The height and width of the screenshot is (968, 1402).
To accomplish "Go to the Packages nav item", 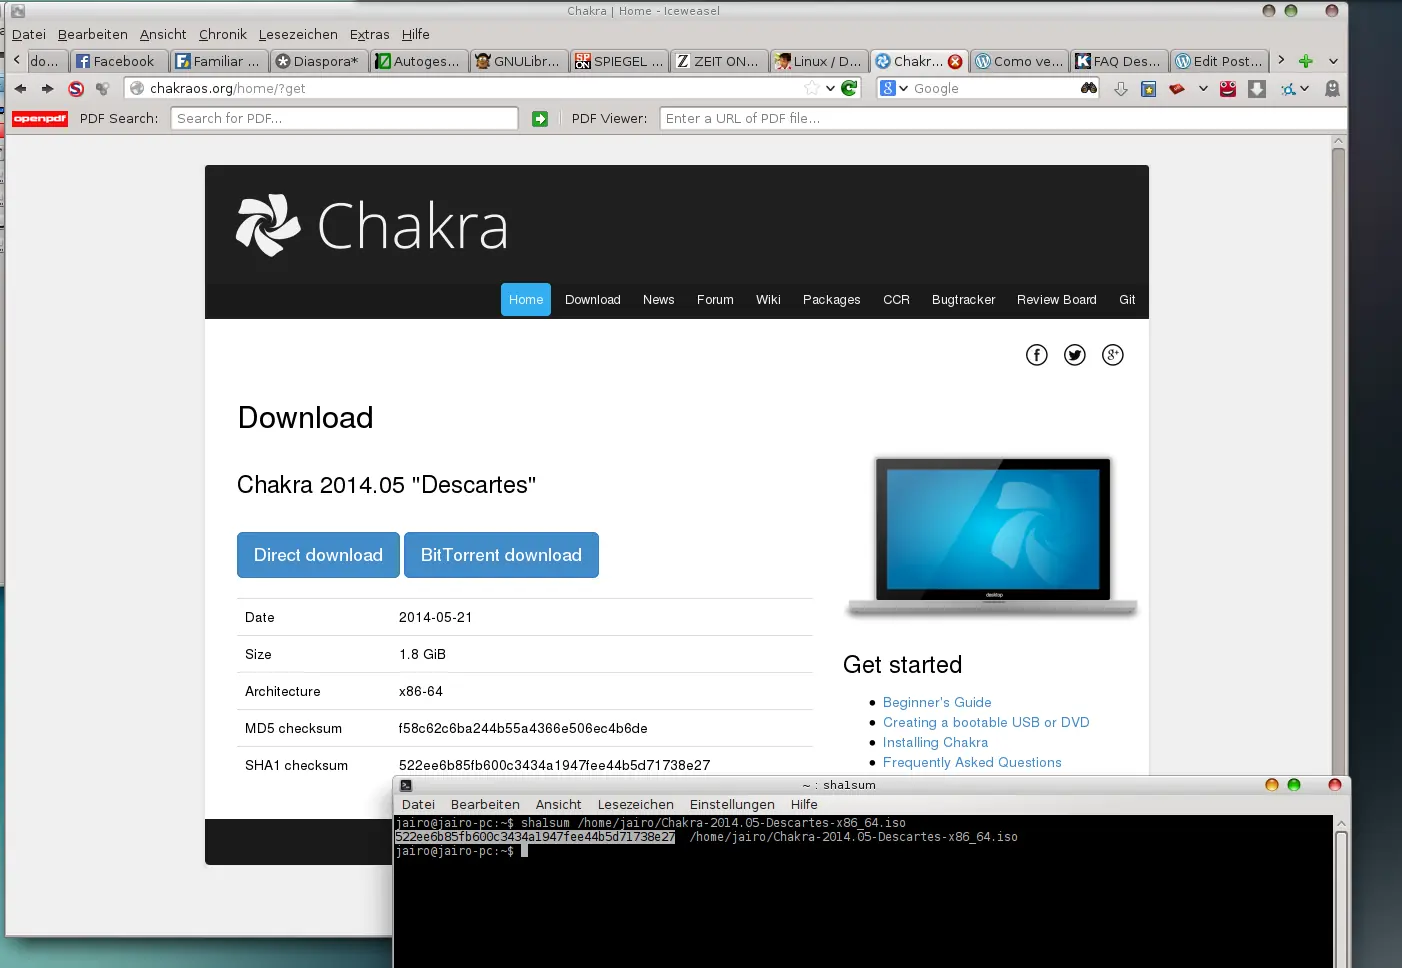I will (831, 300).
